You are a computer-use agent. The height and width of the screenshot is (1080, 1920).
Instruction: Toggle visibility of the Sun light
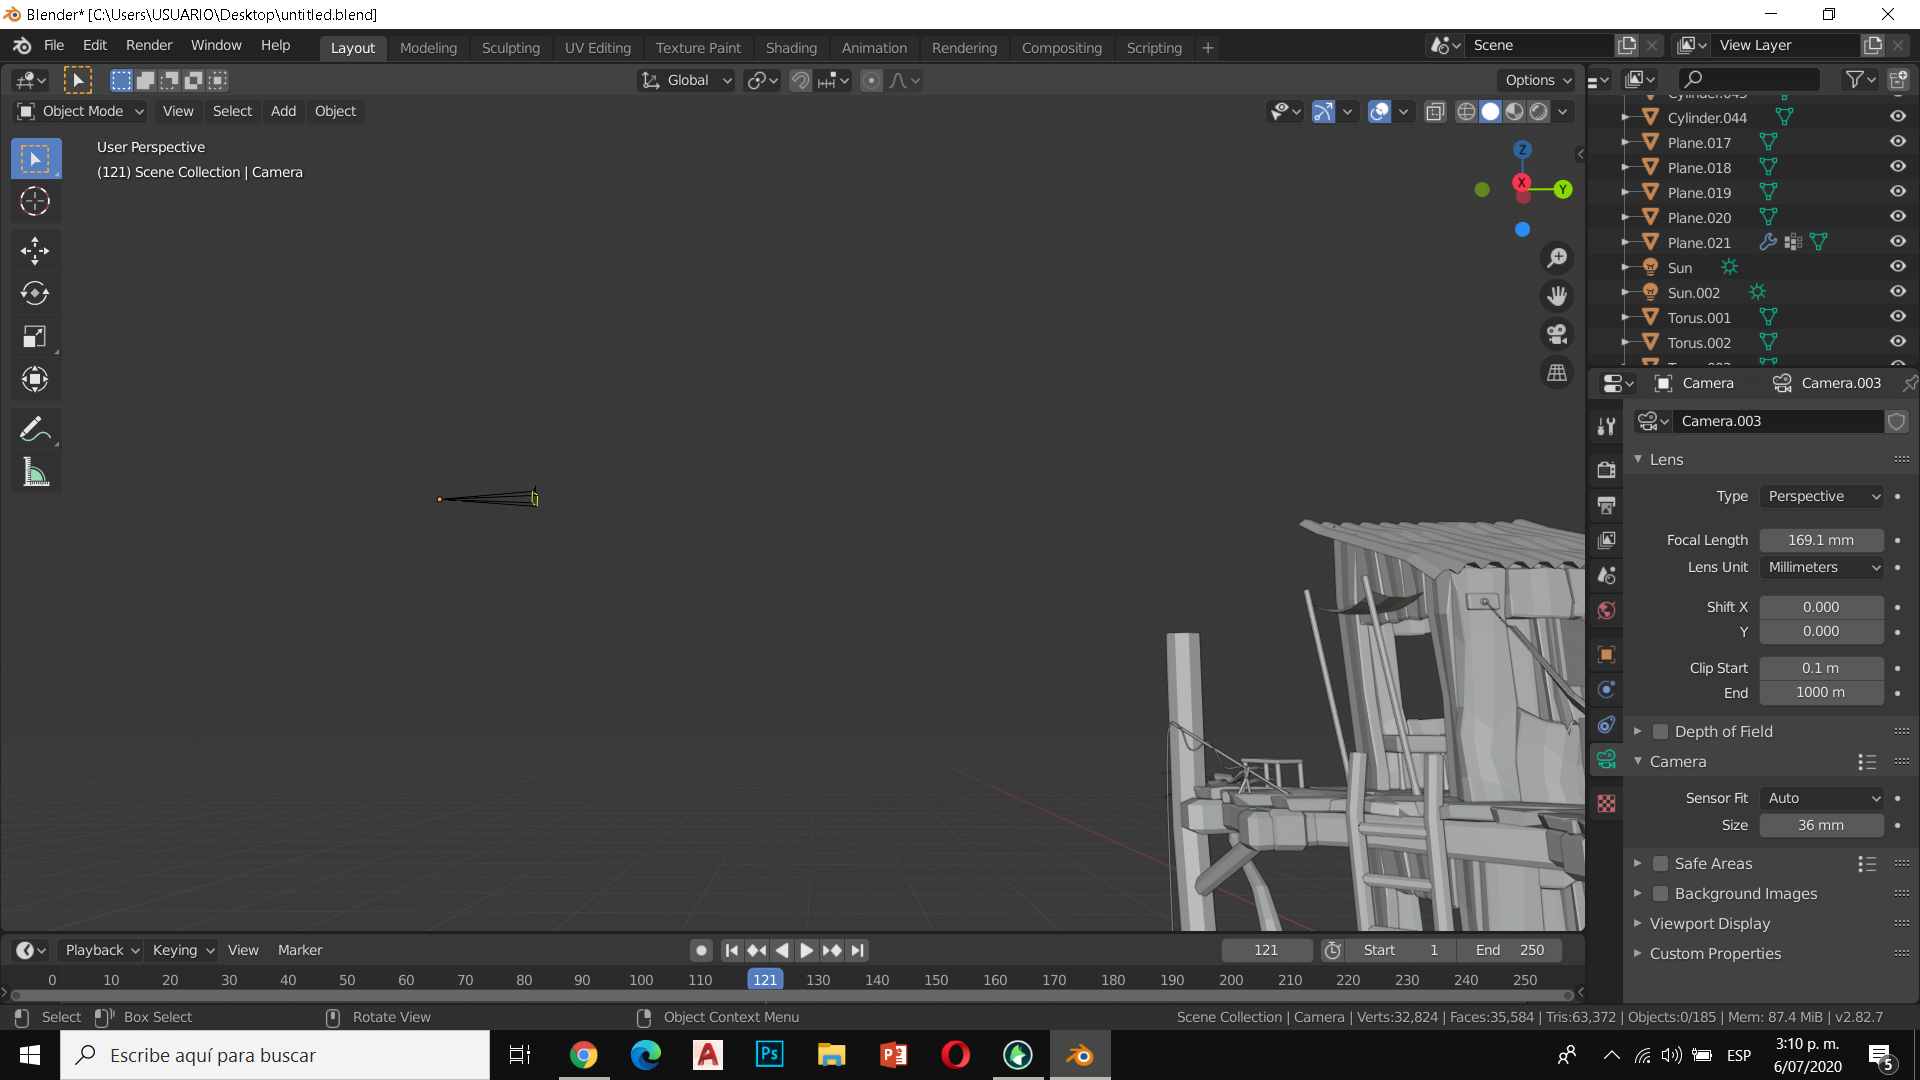click(1897, 267)
